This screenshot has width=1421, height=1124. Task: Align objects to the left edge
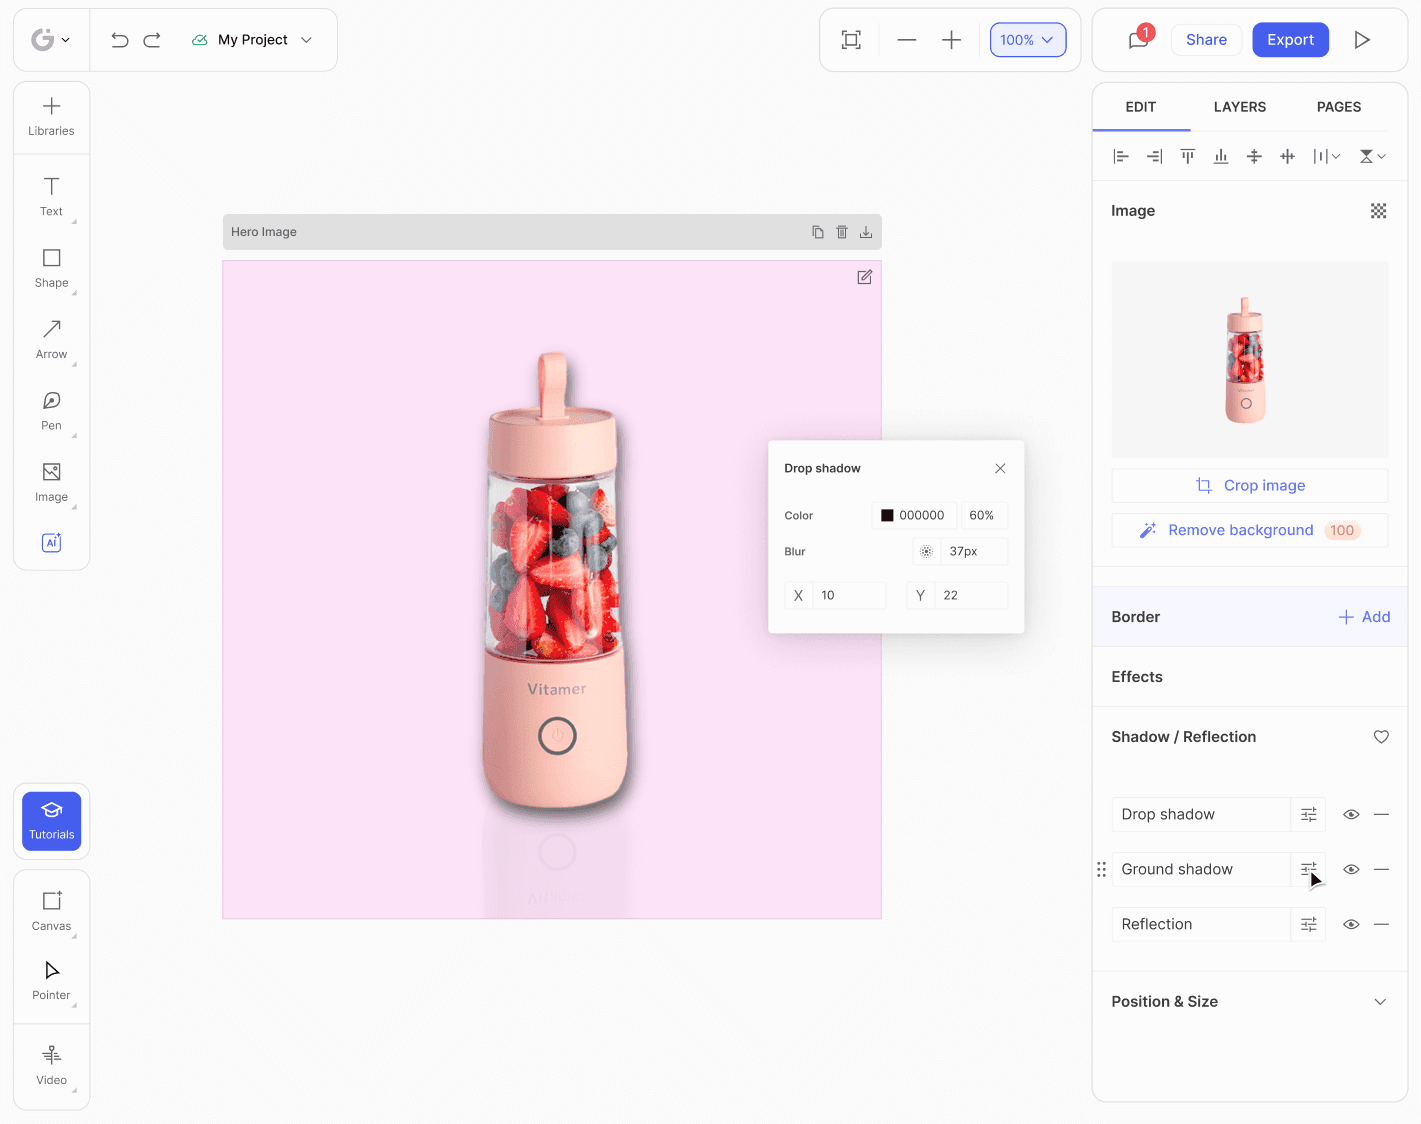[1121, 156]
